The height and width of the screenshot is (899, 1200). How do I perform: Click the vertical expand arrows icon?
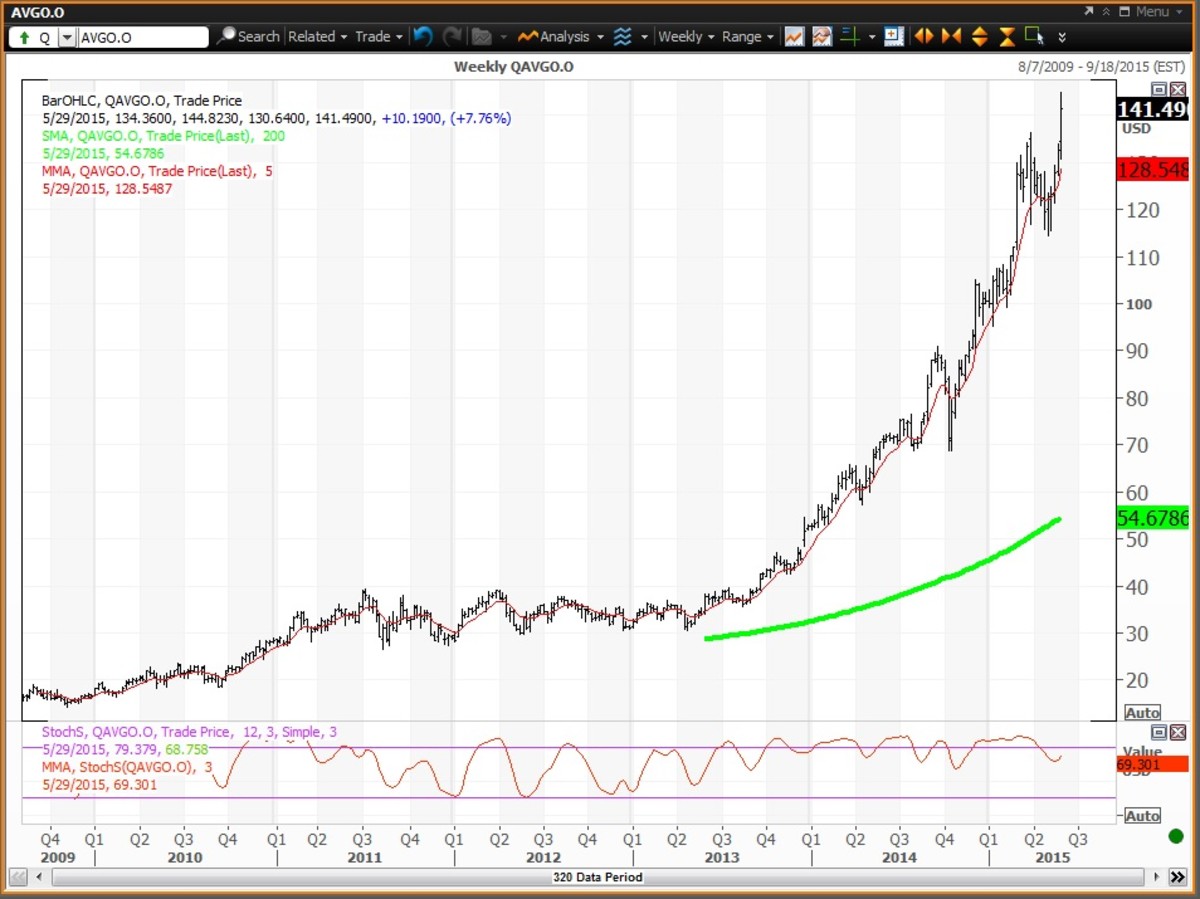[x=980, y=37]
